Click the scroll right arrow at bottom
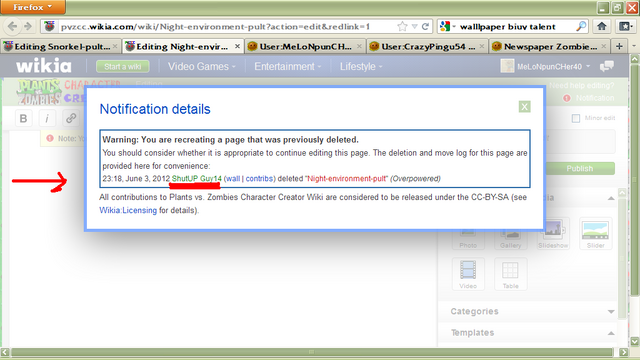The image size is (640, 360). 624,352
